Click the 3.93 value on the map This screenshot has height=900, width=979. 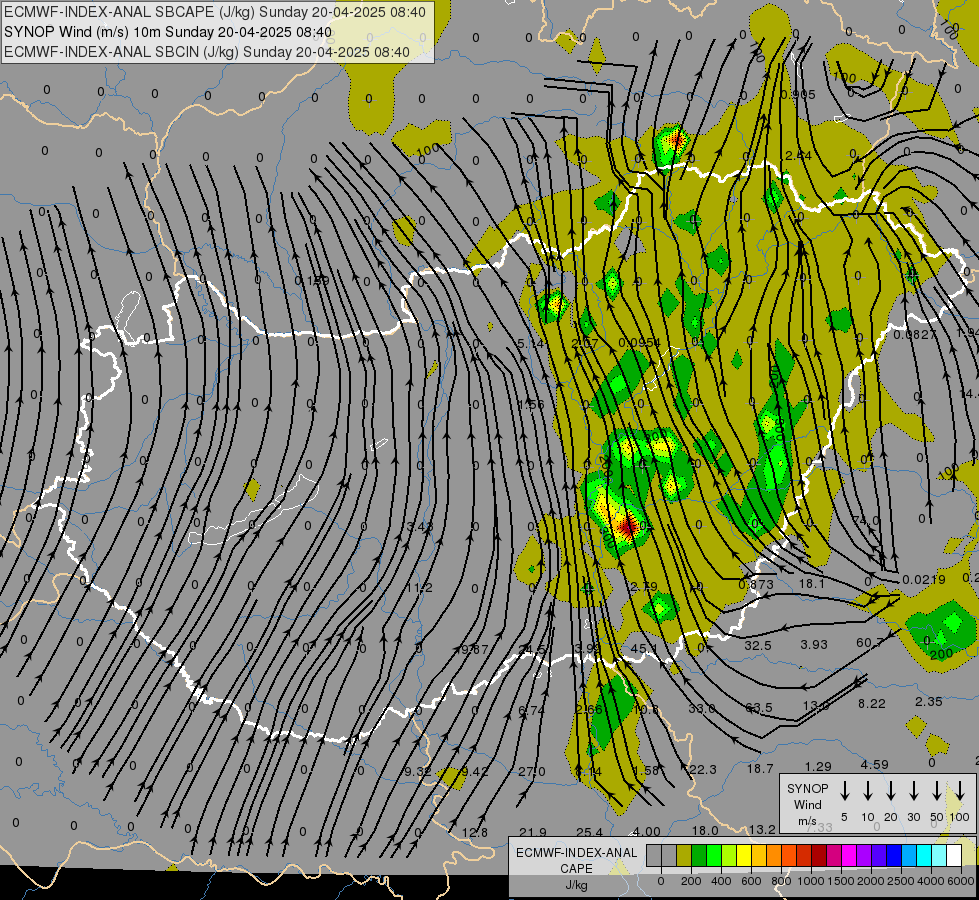pyautogui.click(x=814, y=644)
